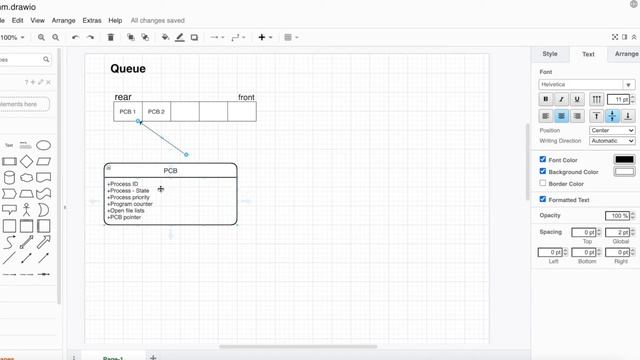The height and width of the screenshot is (360, 640).
Task: Select the actor stick figure shape
Action: click(27, 209)
